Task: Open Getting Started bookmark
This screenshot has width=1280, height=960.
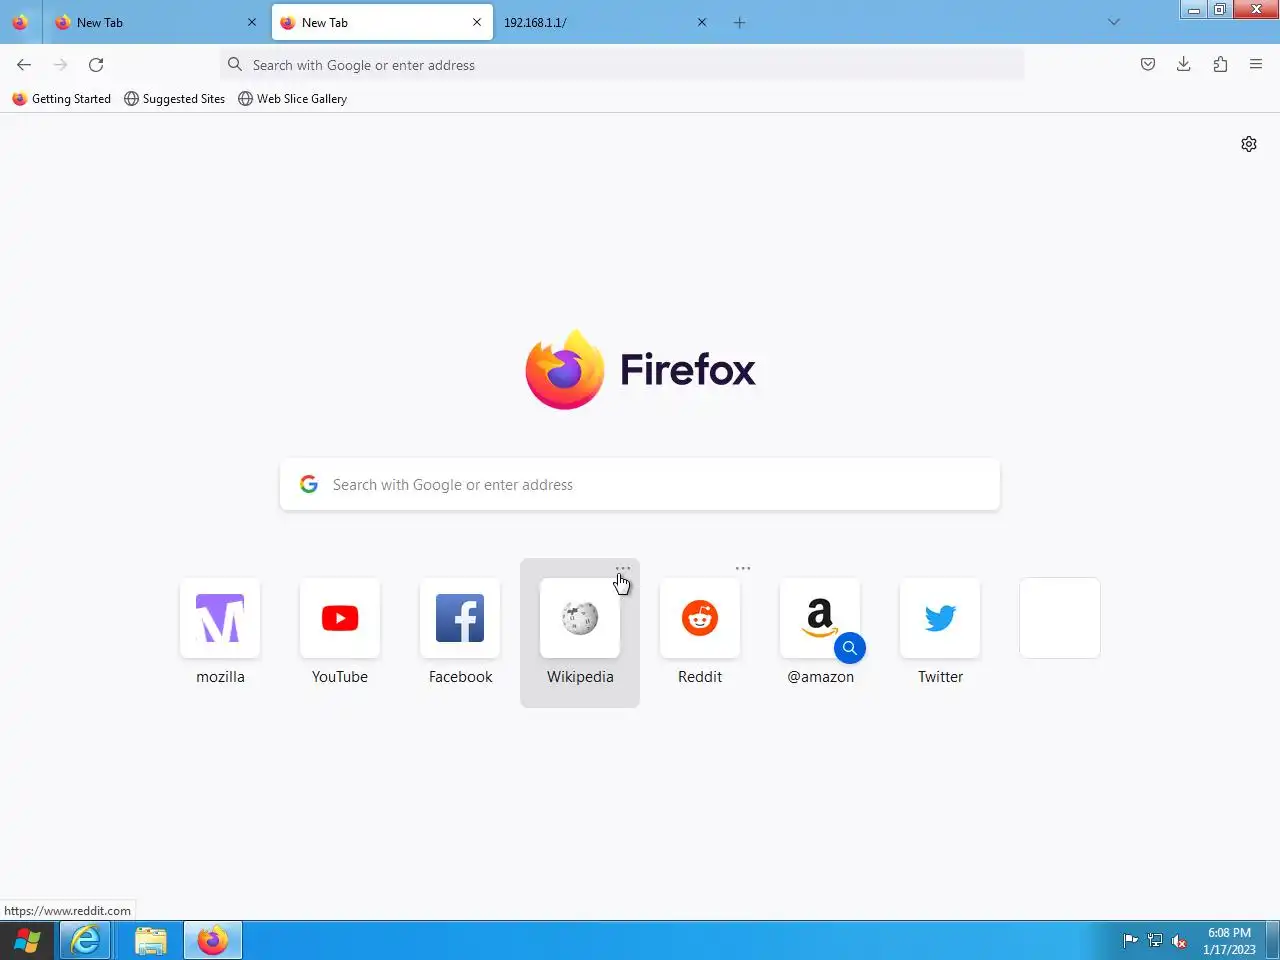Action: click(61, 99)
